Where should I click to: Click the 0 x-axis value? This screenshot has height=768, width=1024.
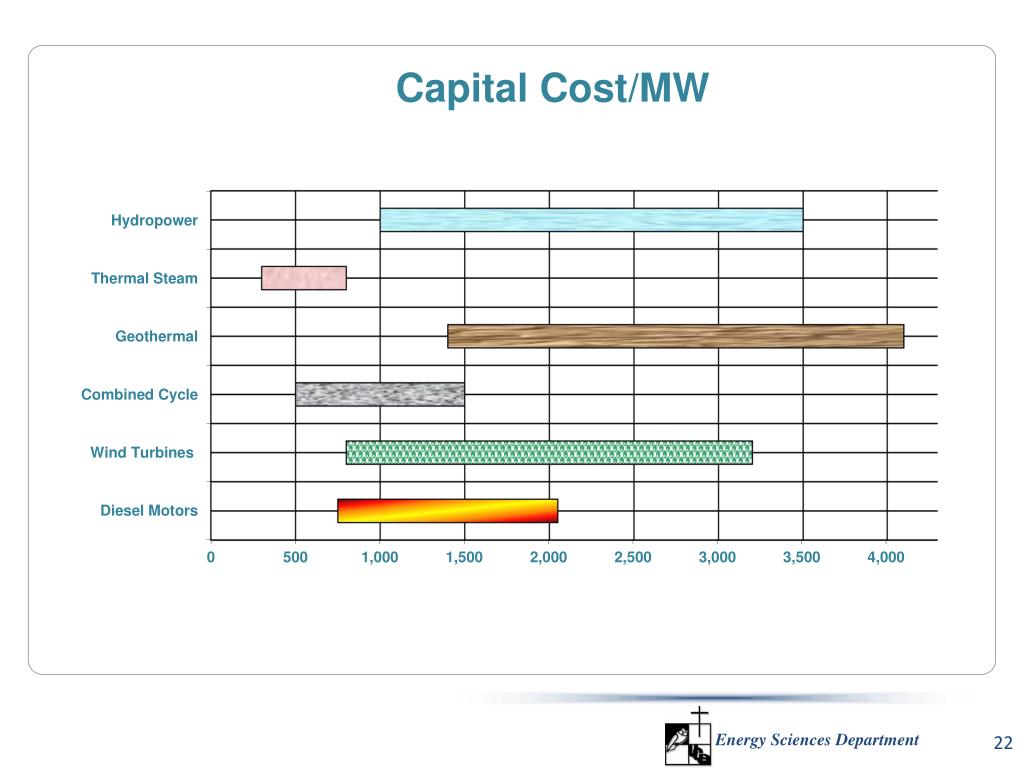(x=210, y=557)
